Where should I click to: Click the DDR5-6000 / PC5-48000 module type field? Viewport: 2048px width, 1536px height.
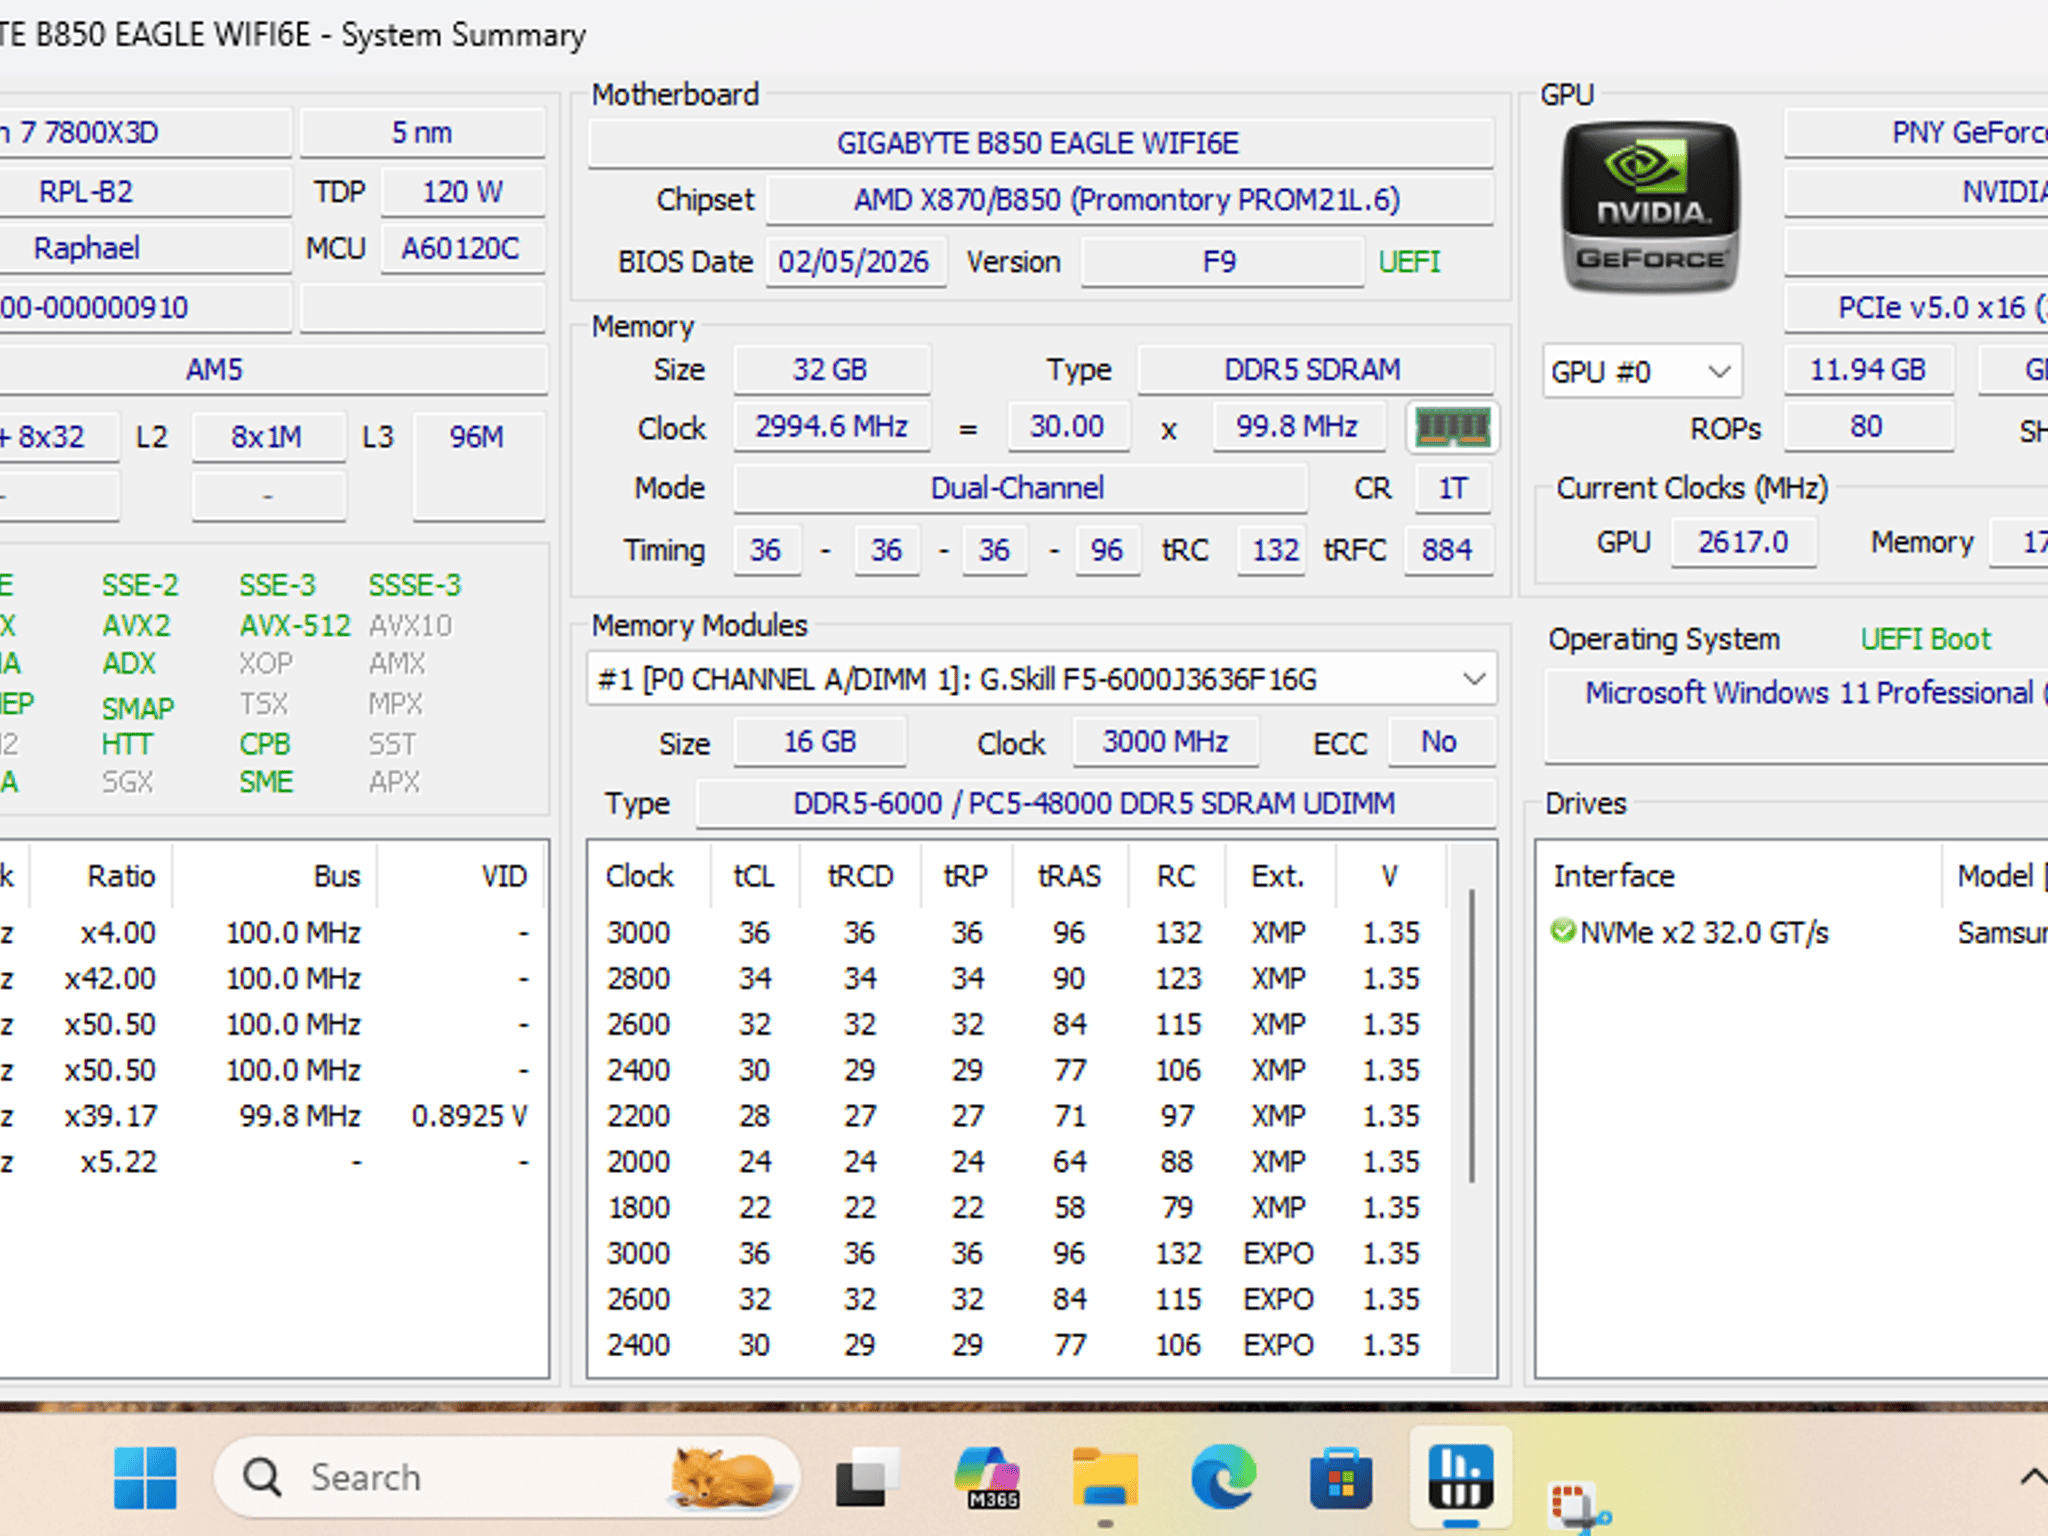pos(1095,803)
